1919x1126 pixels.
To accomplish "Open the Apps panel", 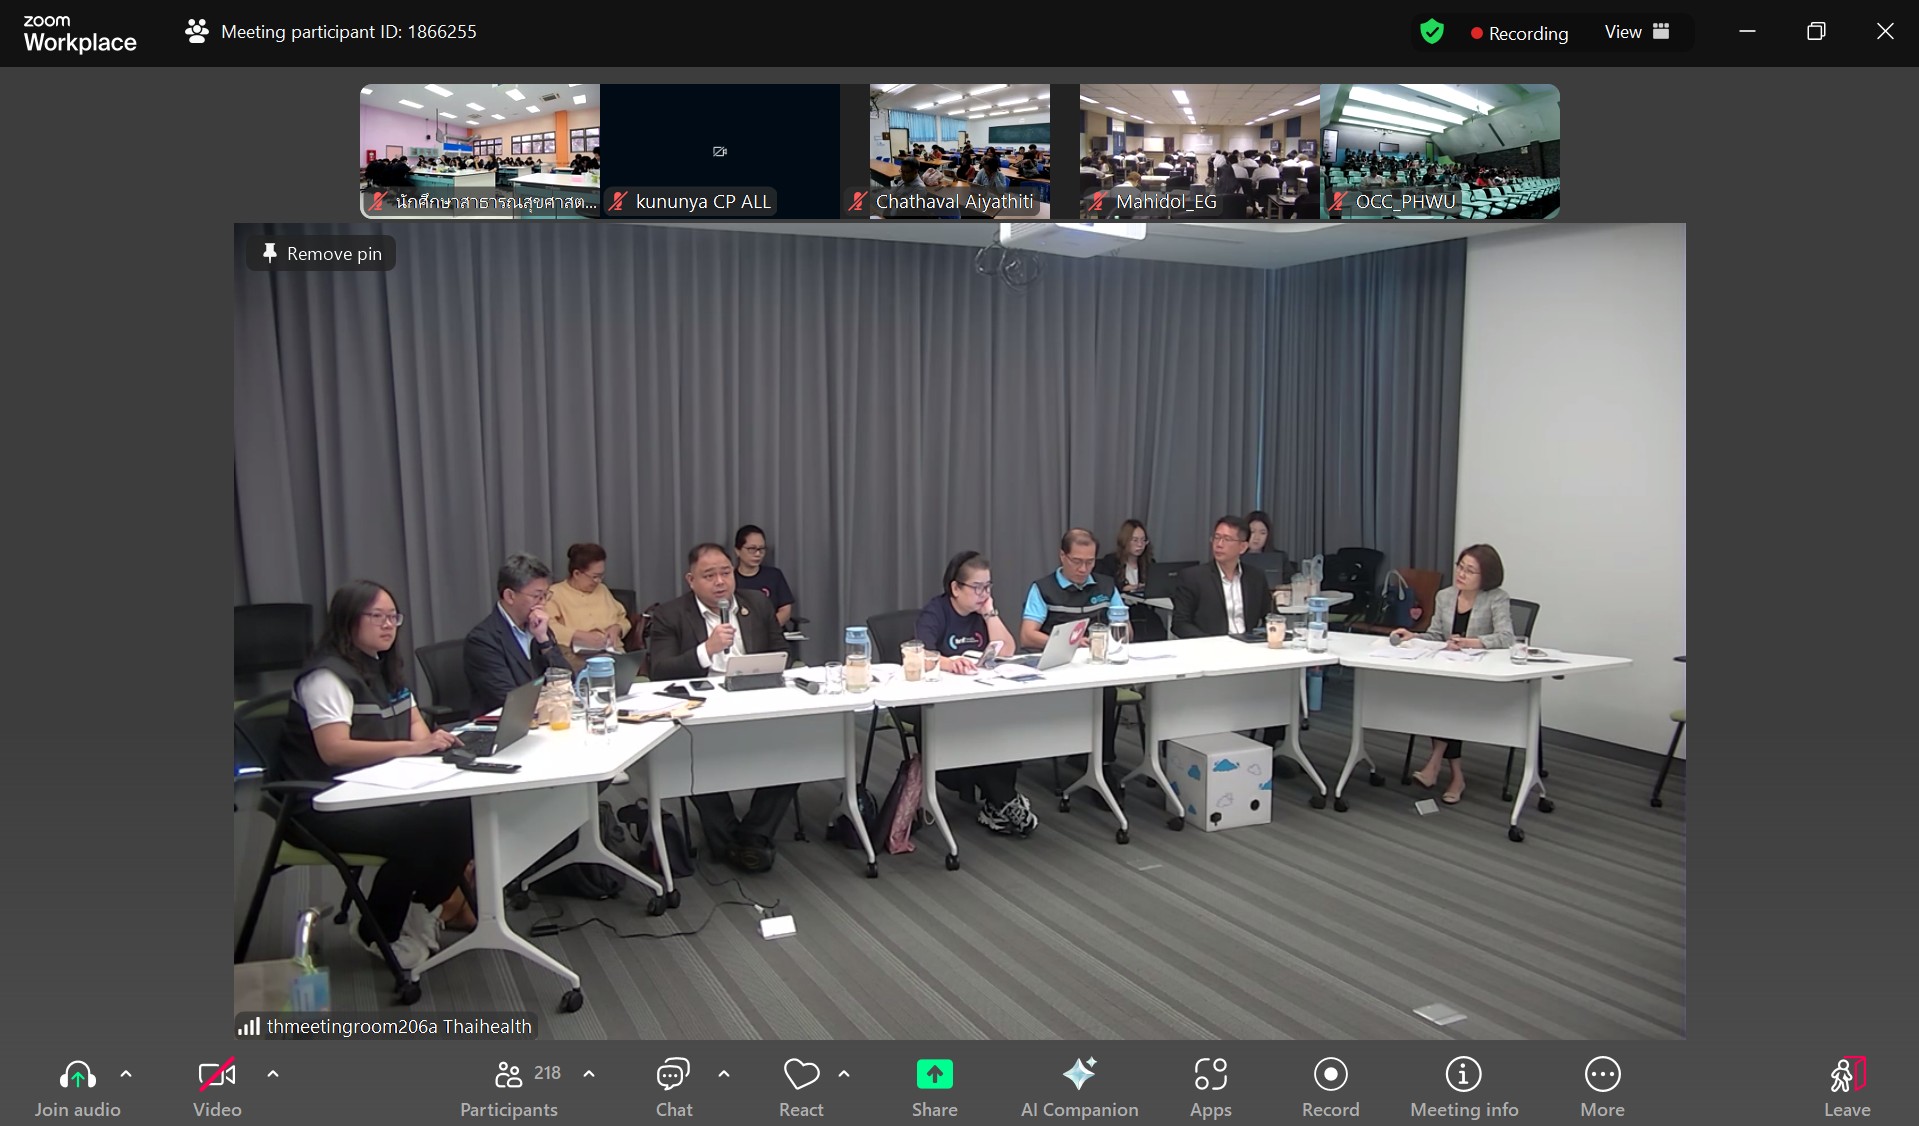I will pyautogui.click(x=1210, y=1087).
